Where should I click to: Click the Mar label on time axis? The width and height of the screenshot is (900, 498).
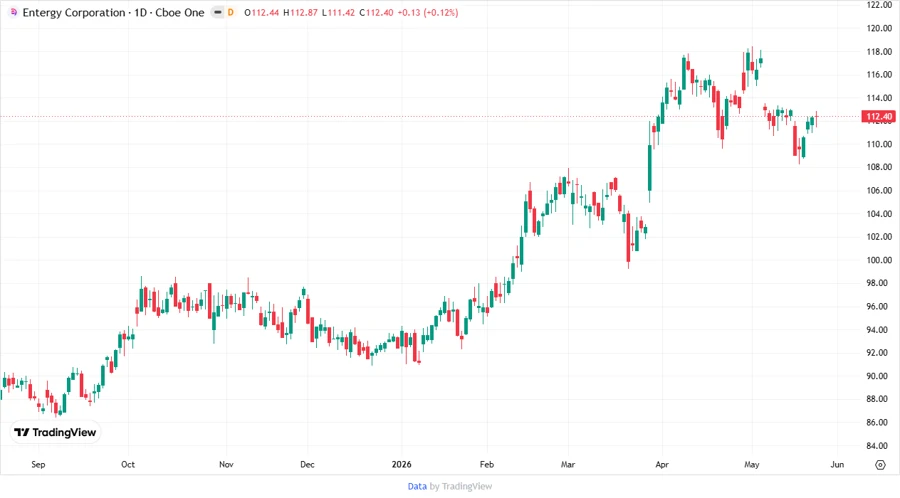[568, 465]
